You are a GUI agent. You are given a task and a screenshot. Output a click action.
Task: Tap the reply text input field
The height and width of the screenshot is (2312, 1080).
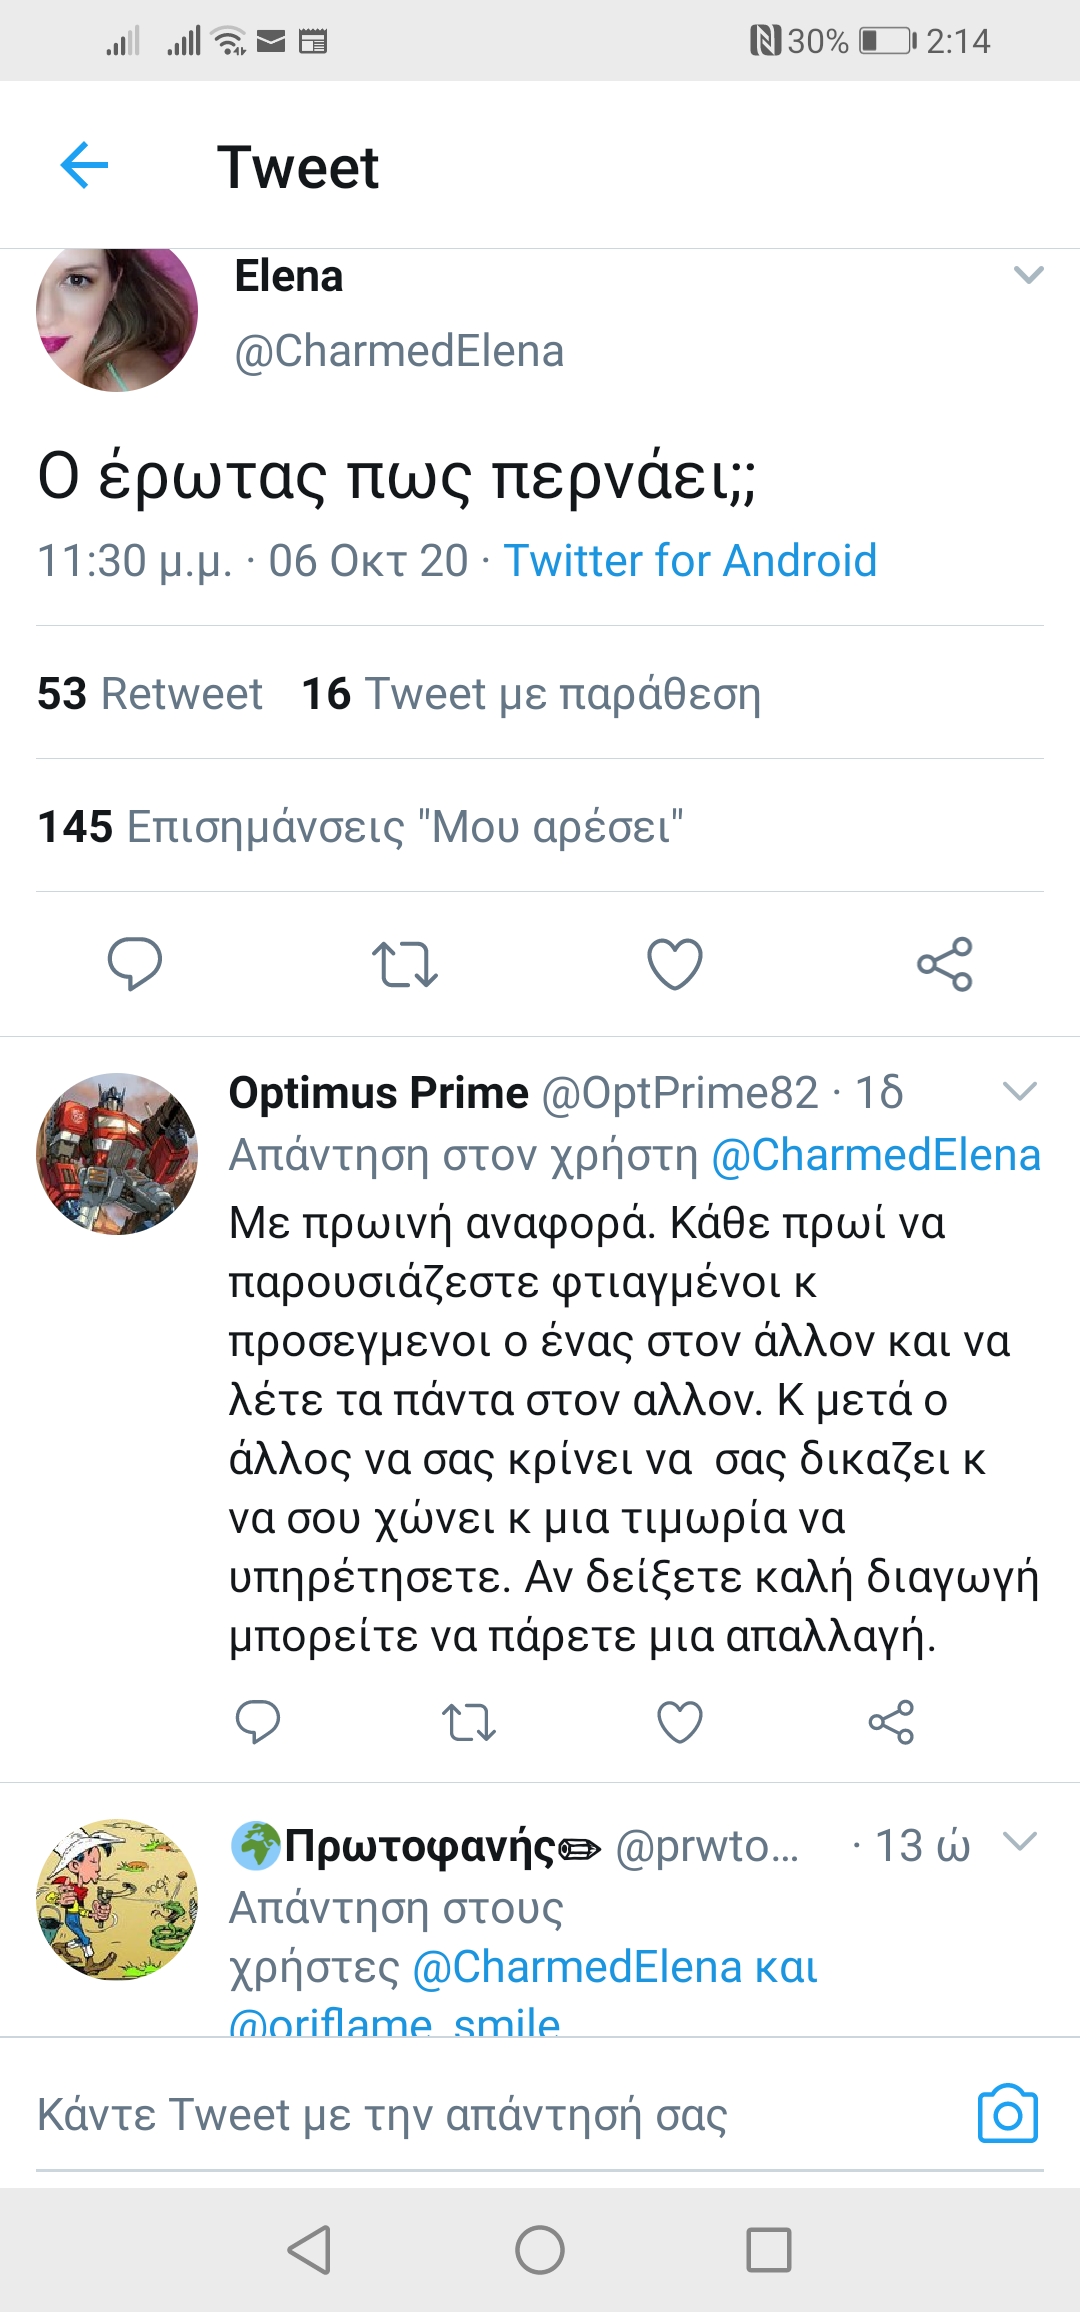[480, 2114]
